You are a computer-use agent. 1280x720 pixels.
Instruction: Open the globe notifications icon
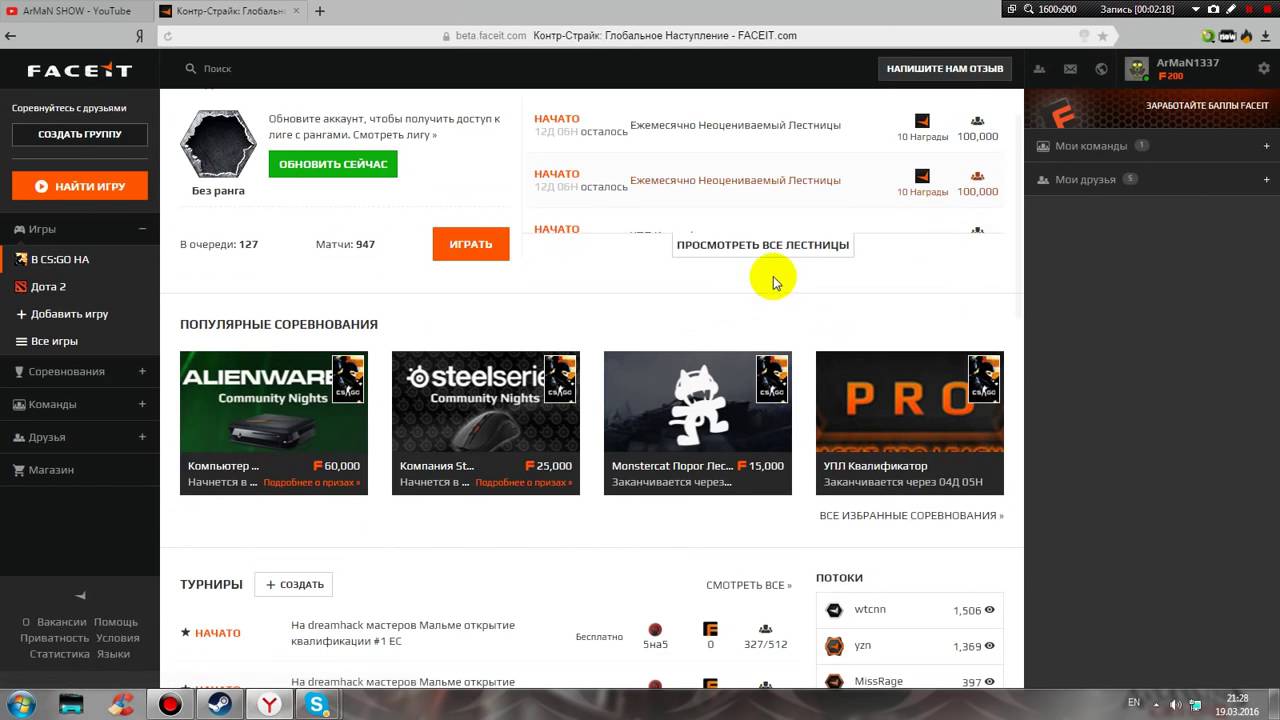click(x=1102, y=69)
